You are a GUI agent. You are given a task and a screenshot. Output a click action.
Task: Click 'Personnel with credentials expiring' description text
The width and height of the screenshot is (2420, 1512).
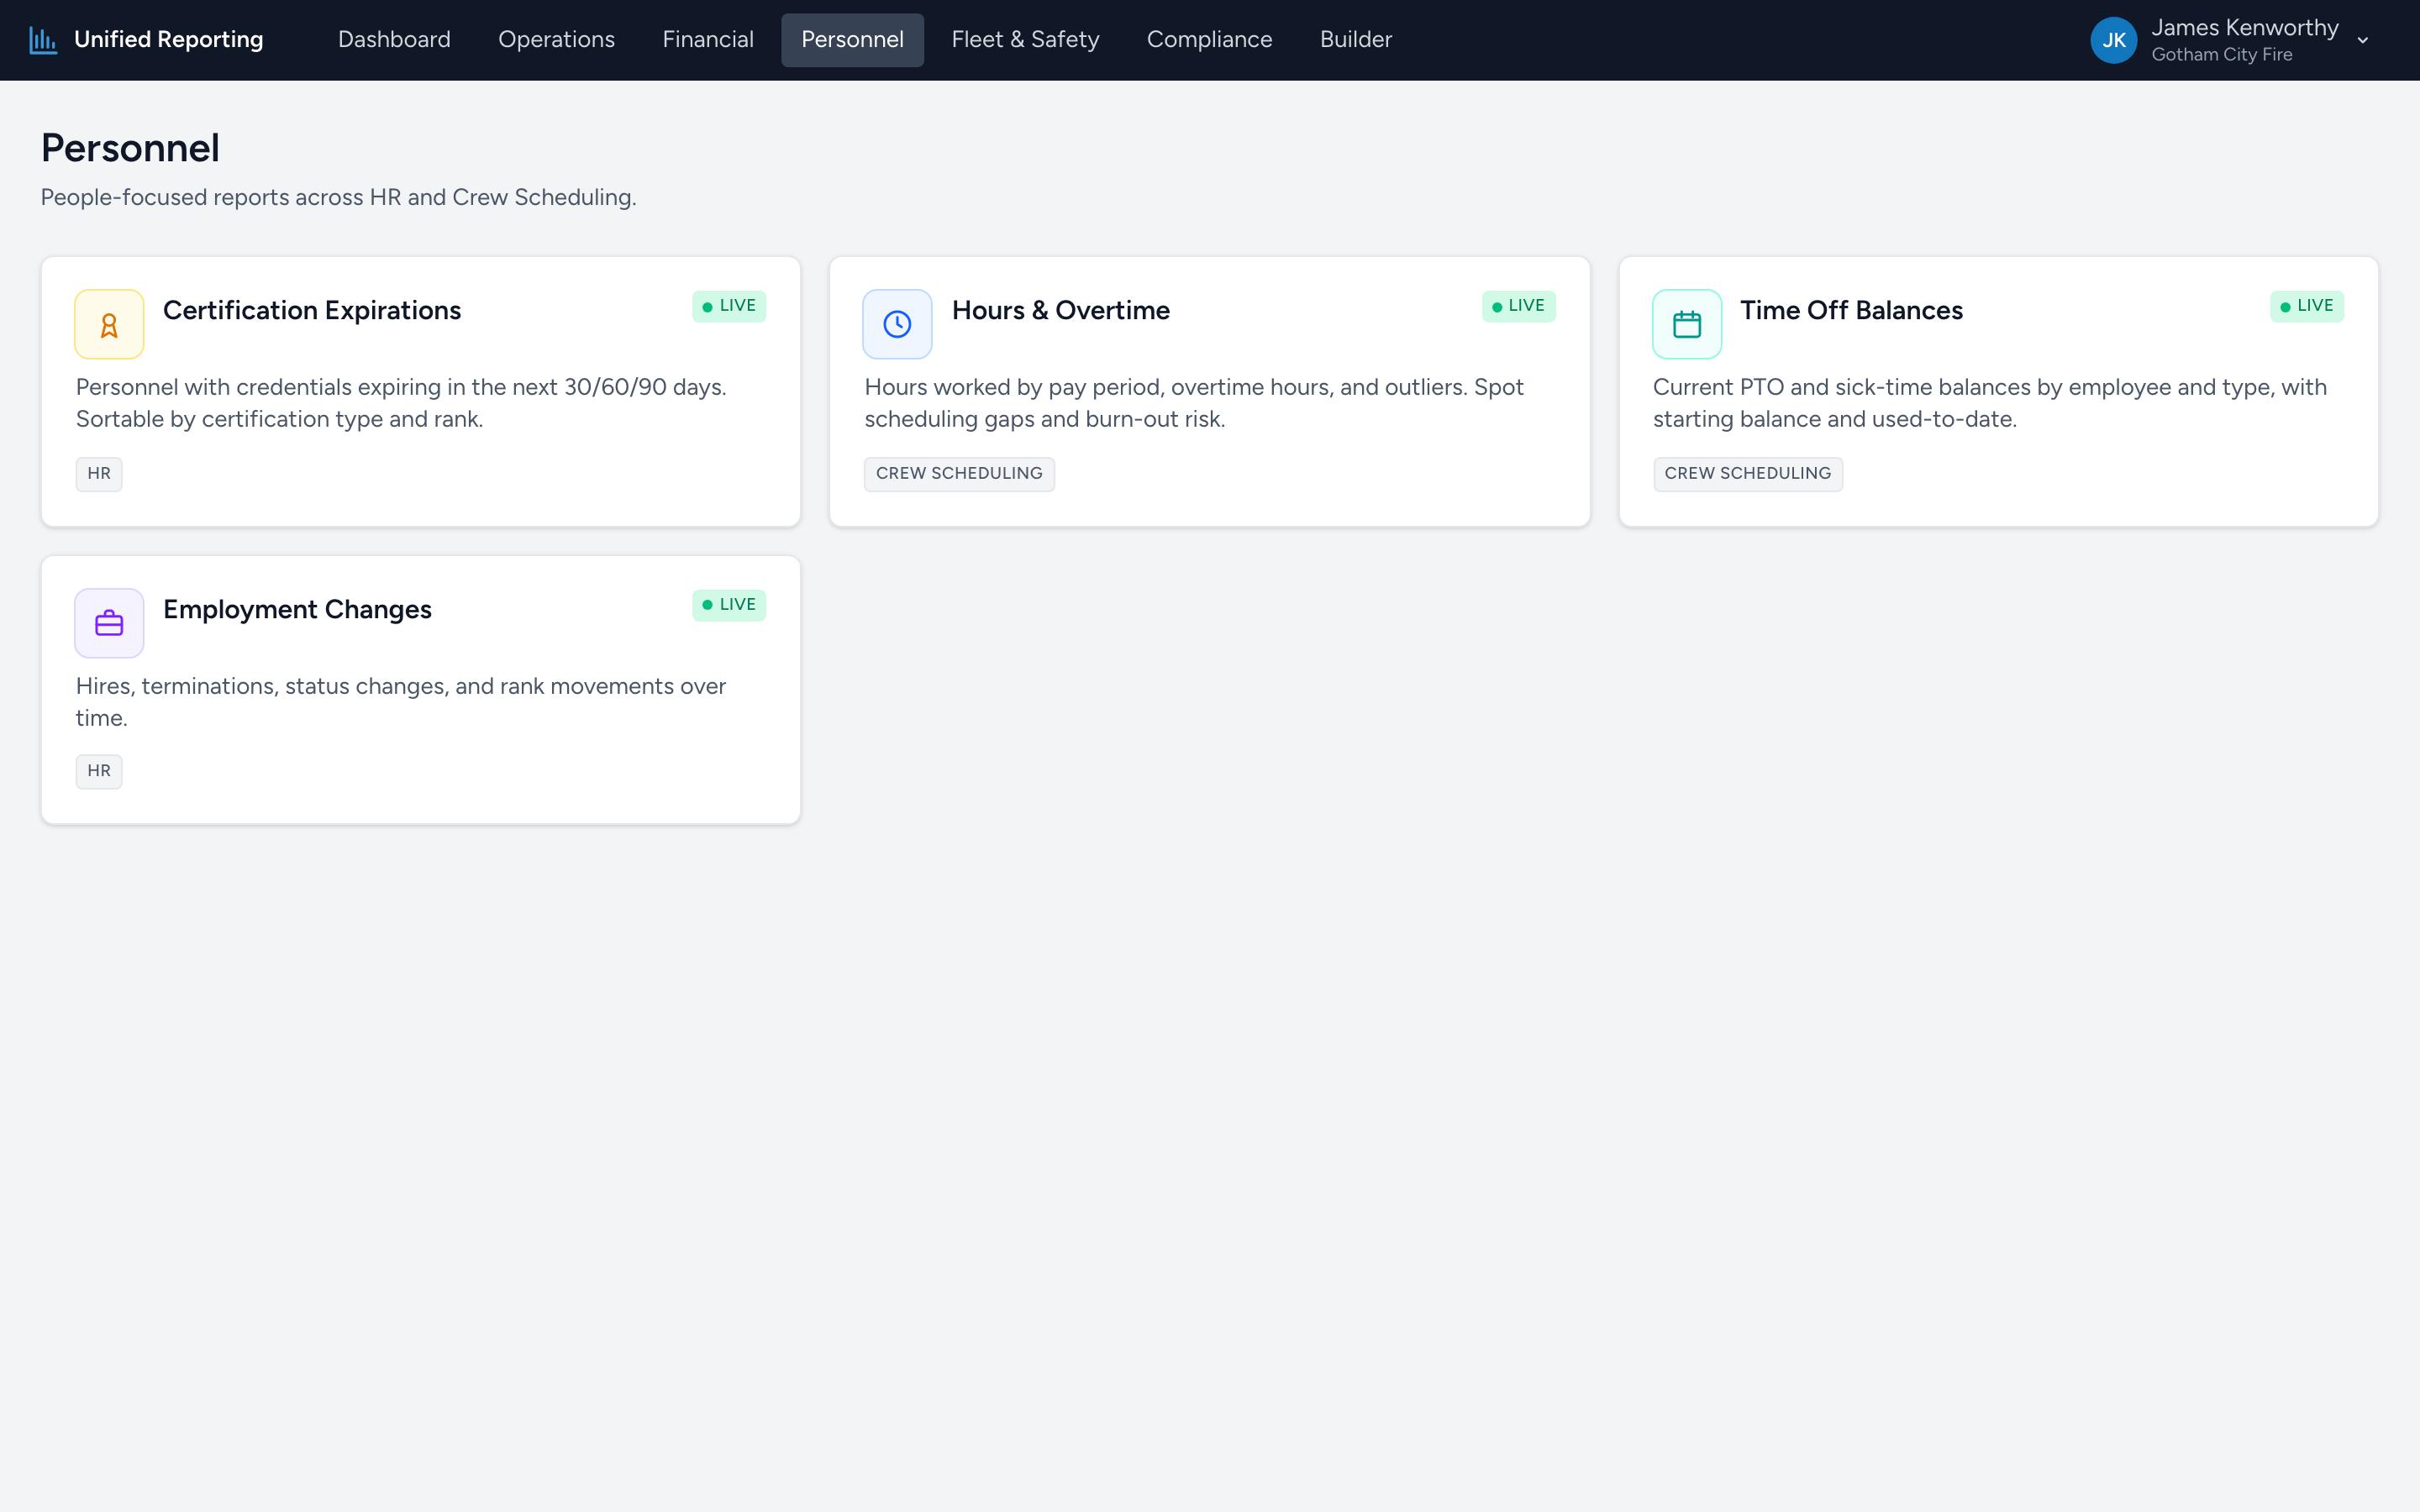pyautogui.click(x=401, y=403)
